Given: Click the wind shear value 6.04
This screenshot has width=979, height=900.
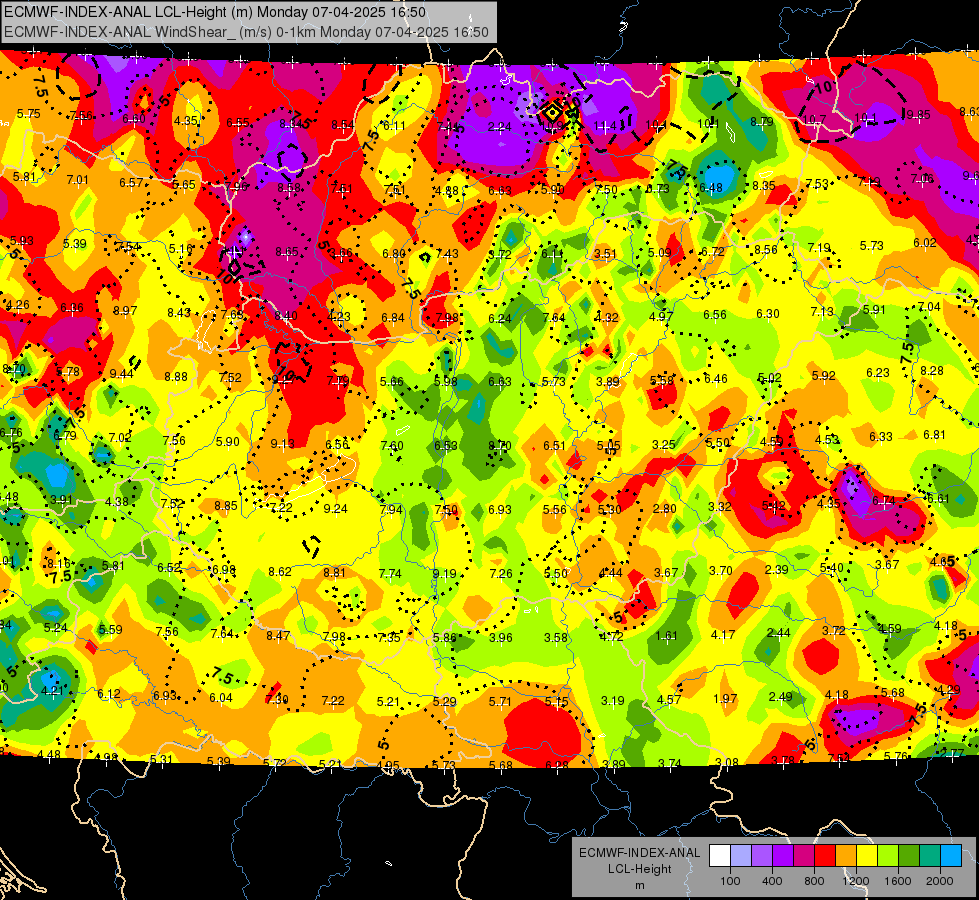Looking at the screenshot, I should [x=220, y=698].
